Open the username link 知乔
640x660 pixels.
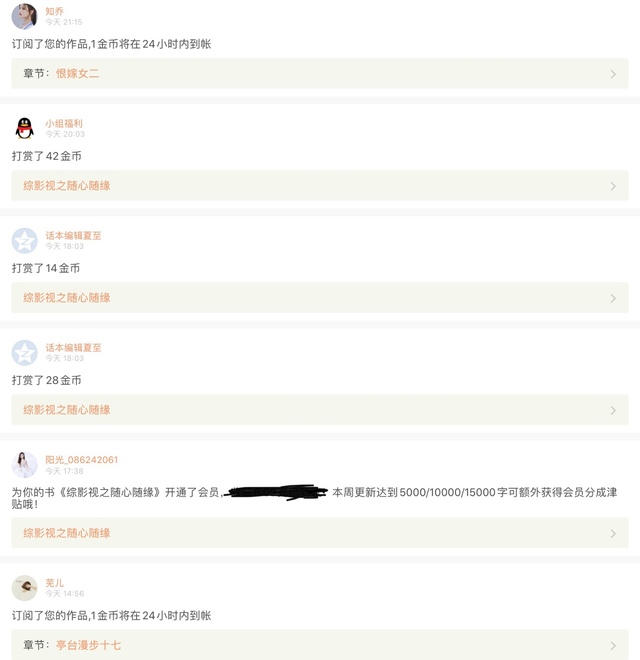point(54,11)
